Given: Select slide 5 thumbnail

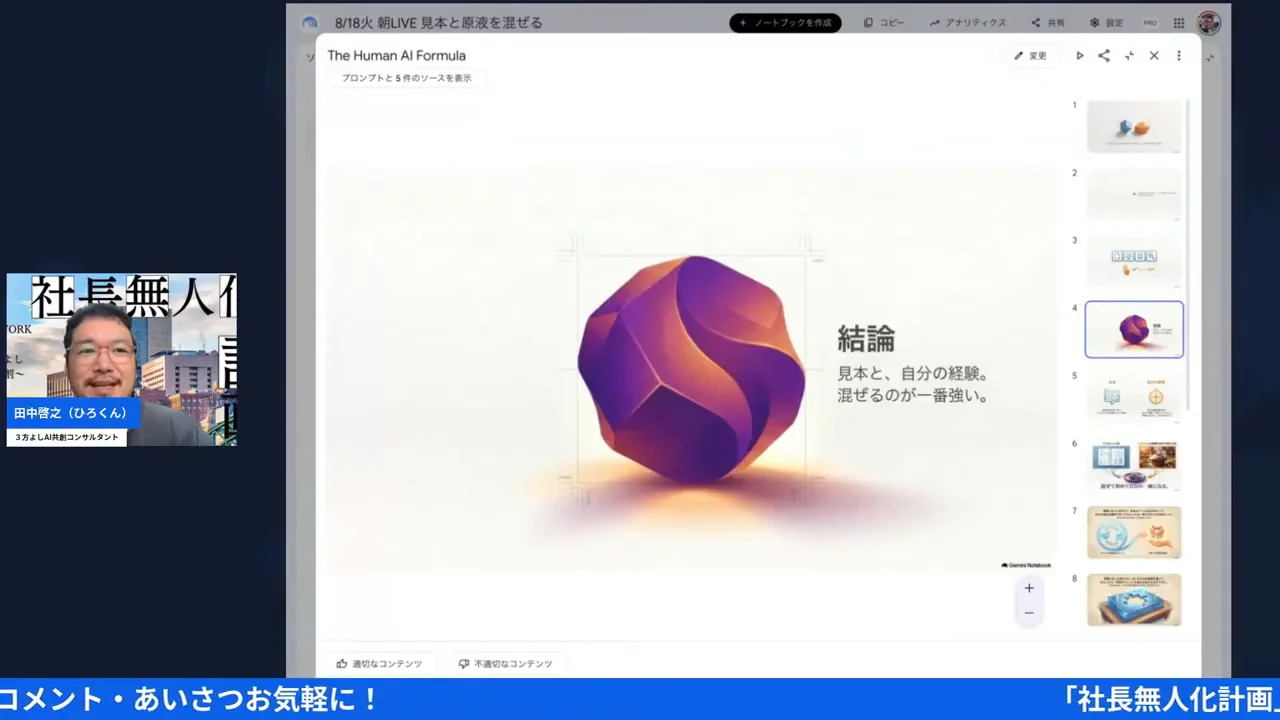Looking at the screenshot, I should click(1134, 397).
